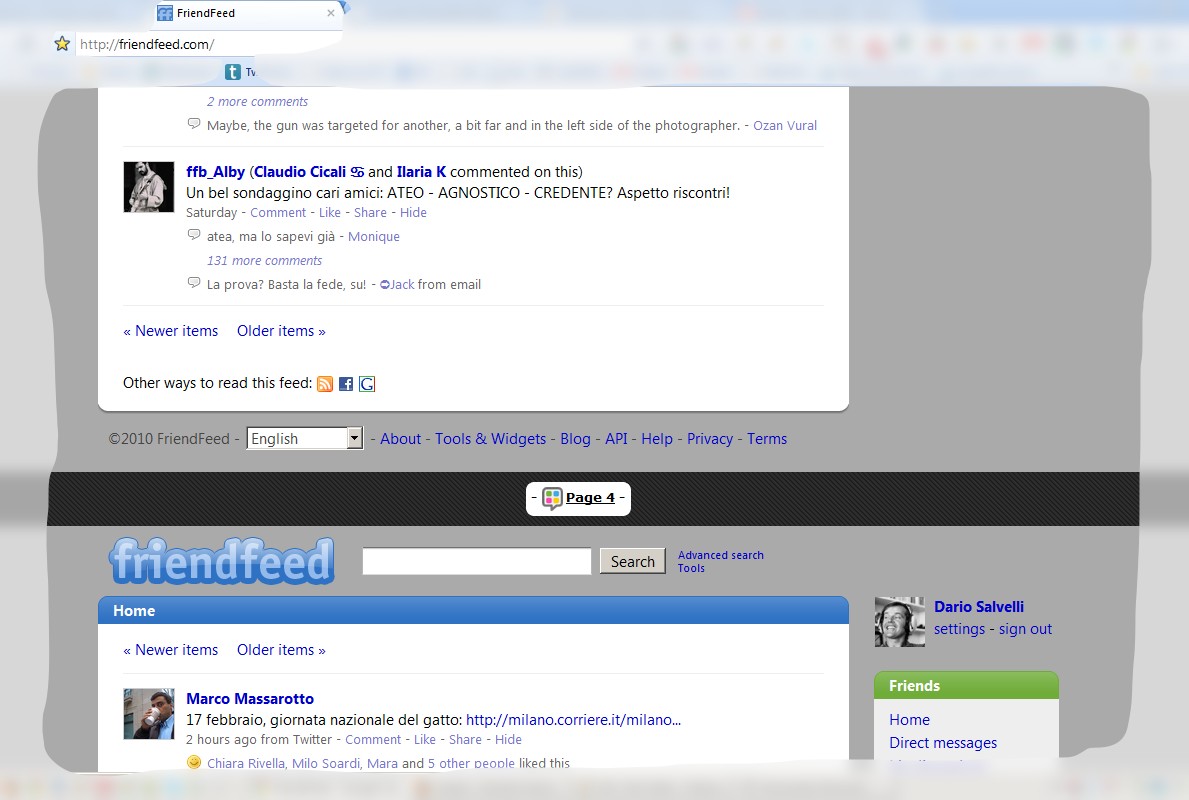The width and height of the screenshot is (1189, 800).
Task: Expand the 131 more comments link
Action: coord(264,261)
